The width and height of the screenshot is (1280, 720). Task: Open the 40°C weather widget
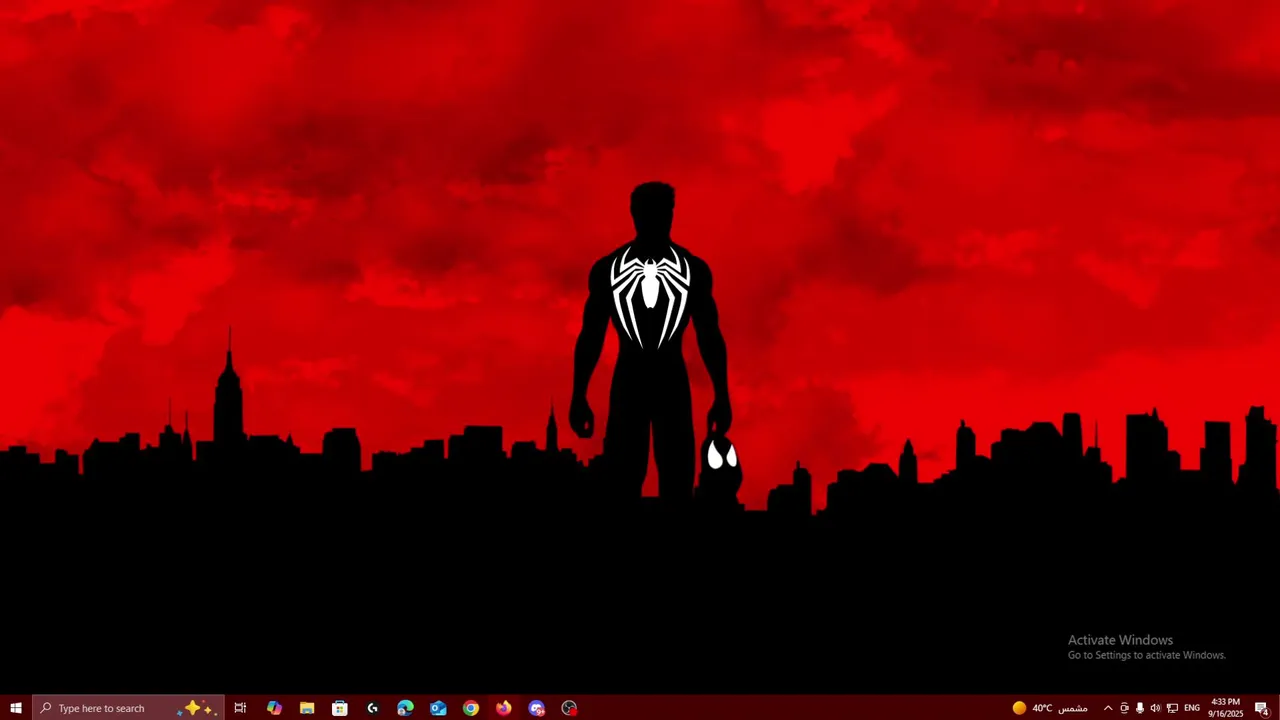tap(1049, 708)
